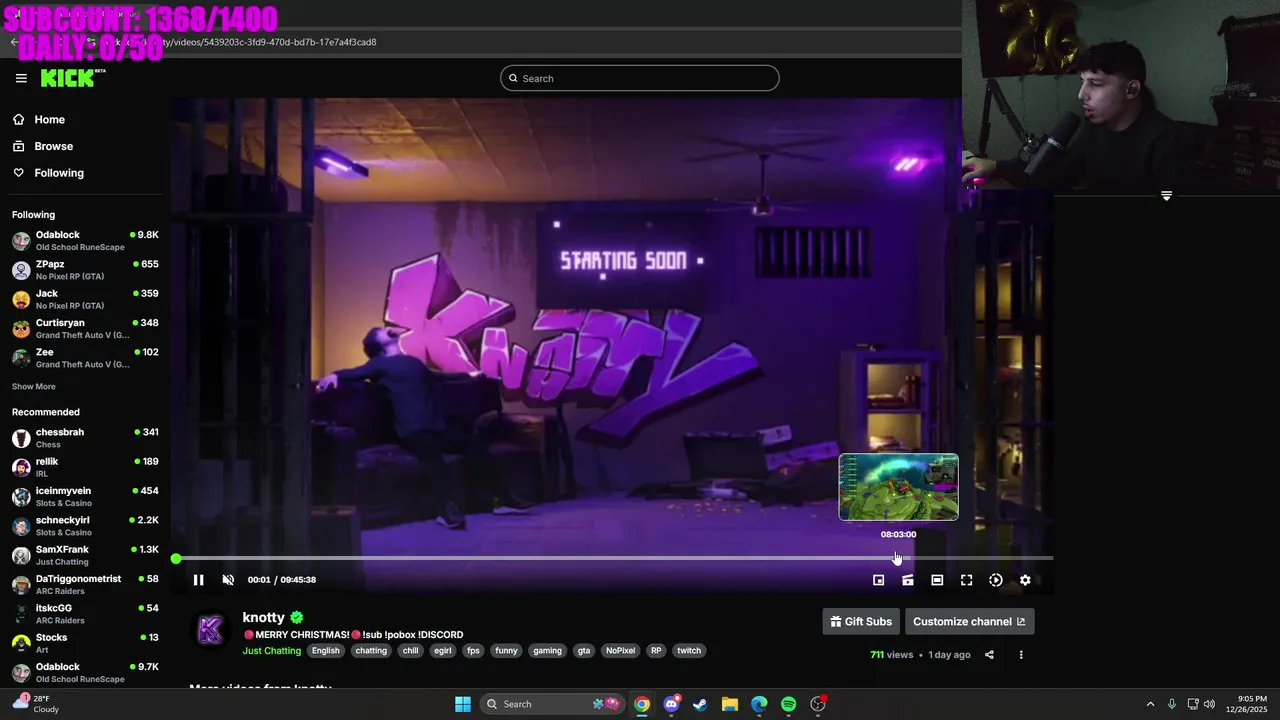Click the video seek bar at 08:03:00

point(898,558)
